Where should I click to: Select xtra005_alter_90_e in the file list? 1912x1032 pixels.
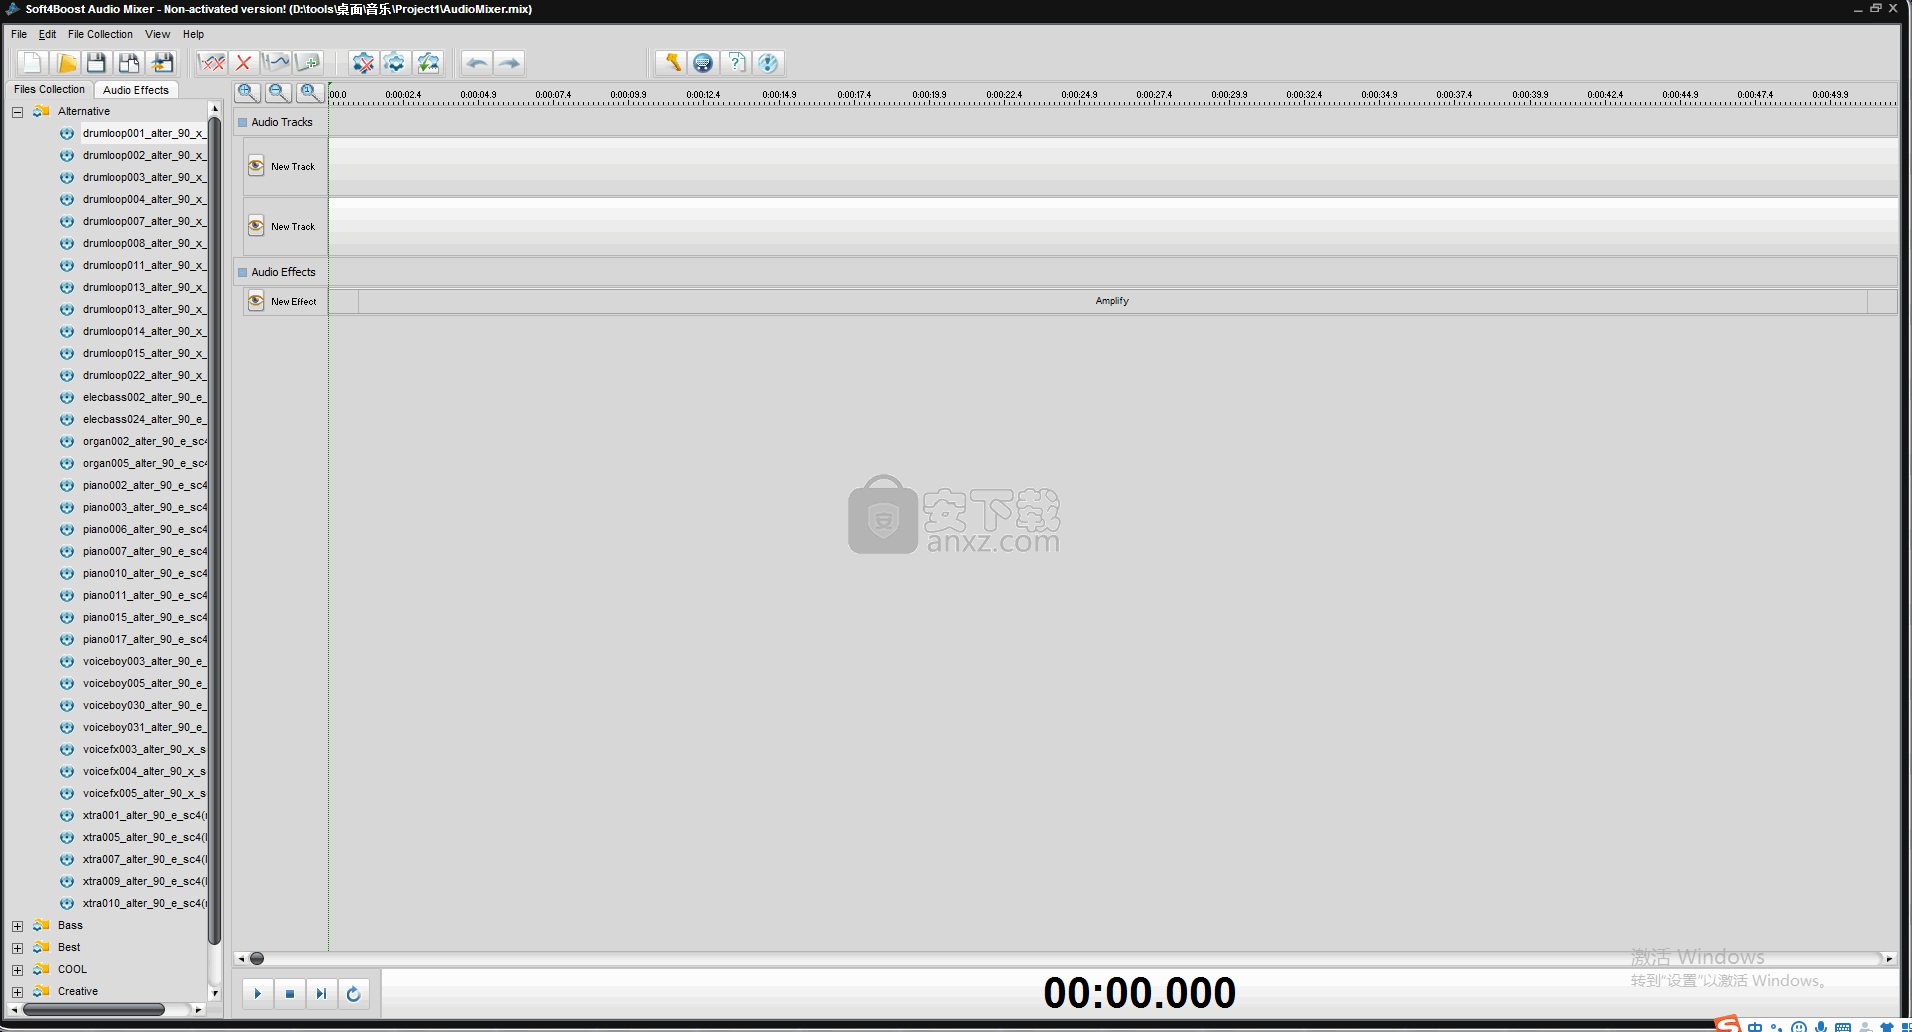point(144,838)
